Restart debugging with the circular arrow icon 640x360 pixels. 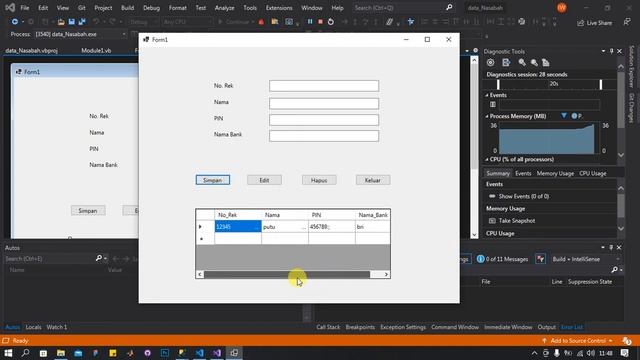tap(331, 22)
